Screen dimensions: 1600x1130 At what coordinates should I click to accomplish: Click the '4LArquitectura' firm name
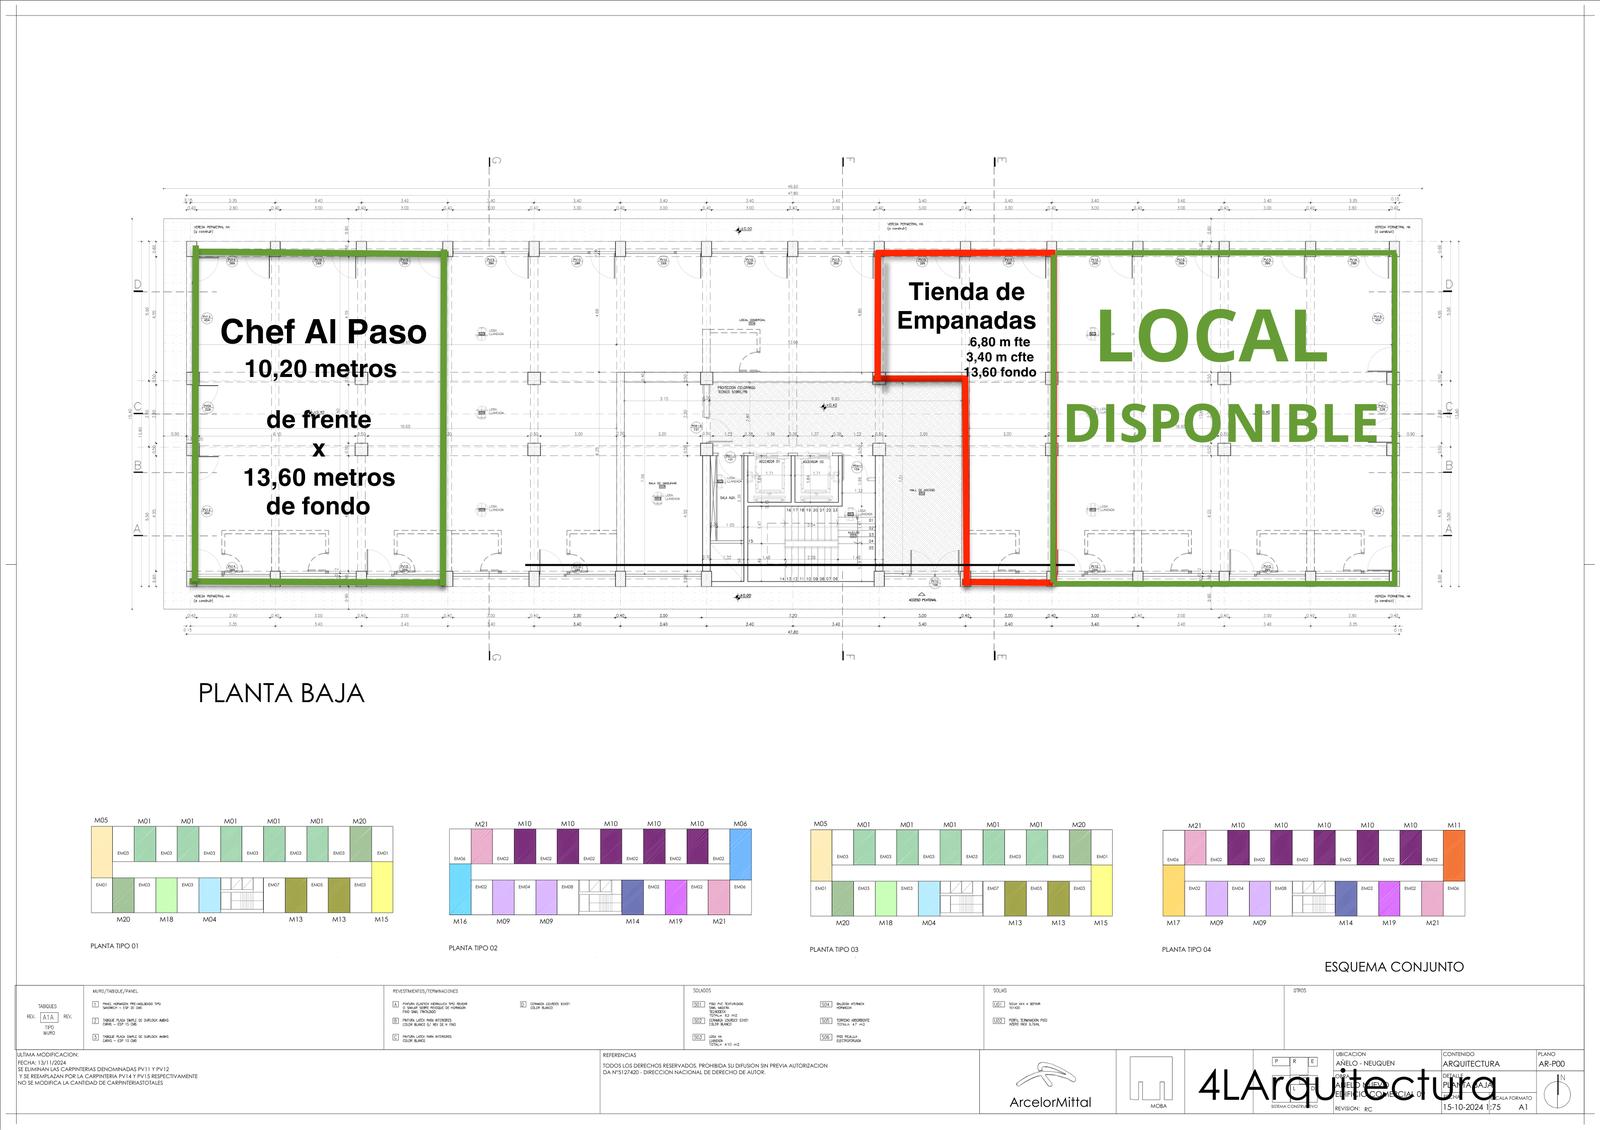tap(1347, 1088)
